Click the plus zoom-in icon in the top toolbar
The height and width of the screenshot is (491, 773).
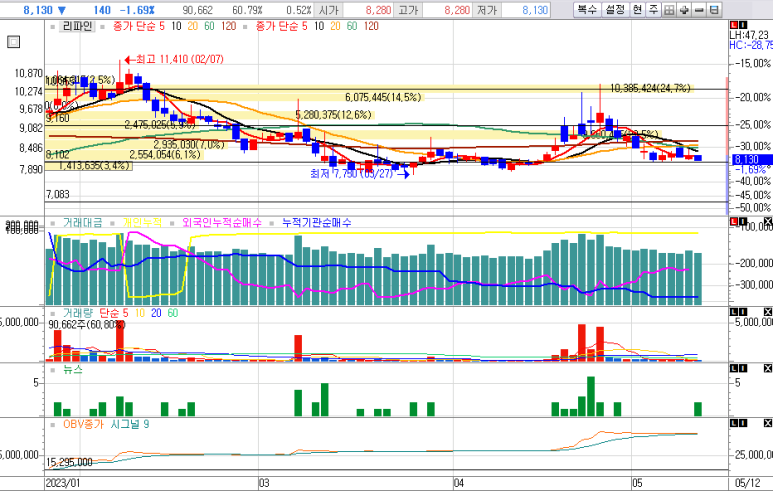tap(684, 10)
